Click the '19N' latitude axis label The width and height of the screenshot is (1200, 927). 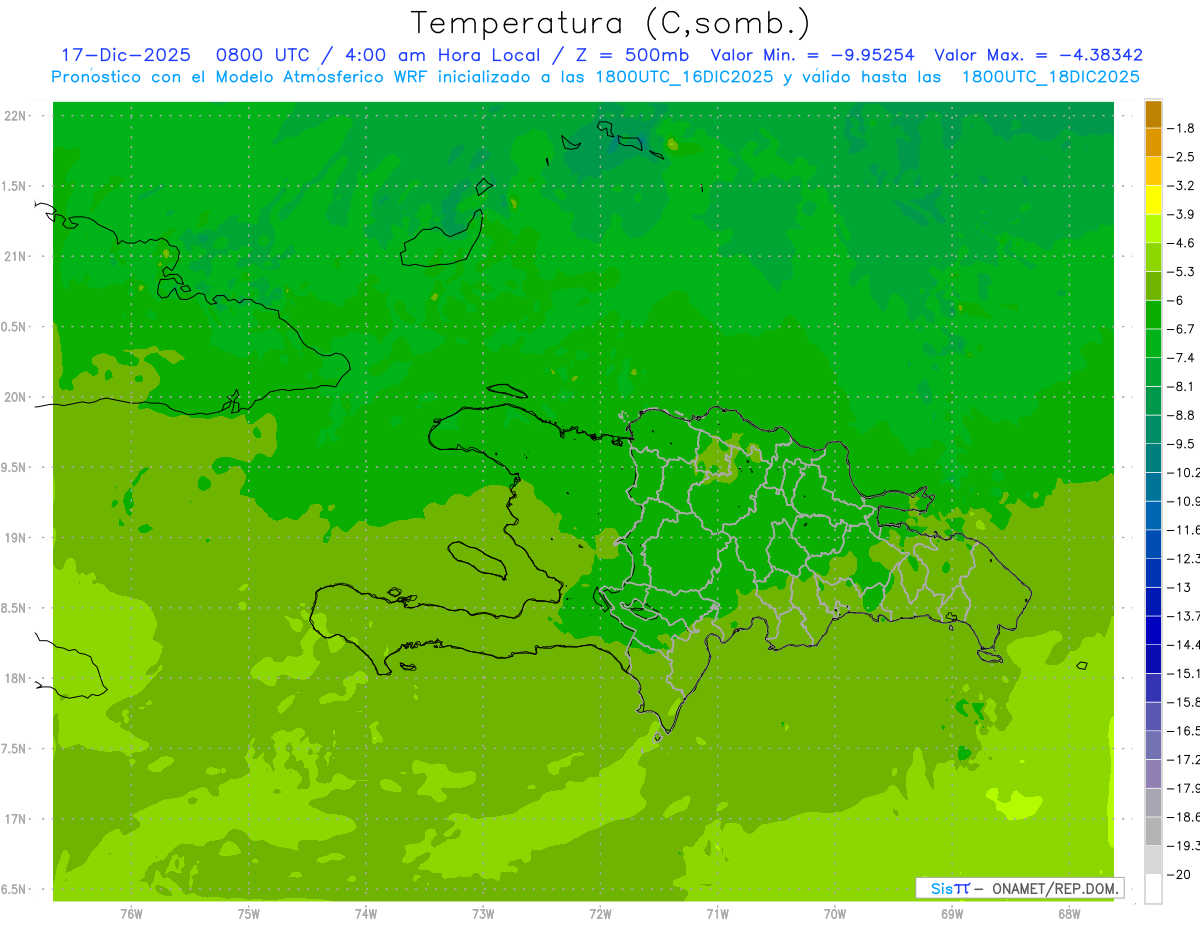click(x=16, y=538)
